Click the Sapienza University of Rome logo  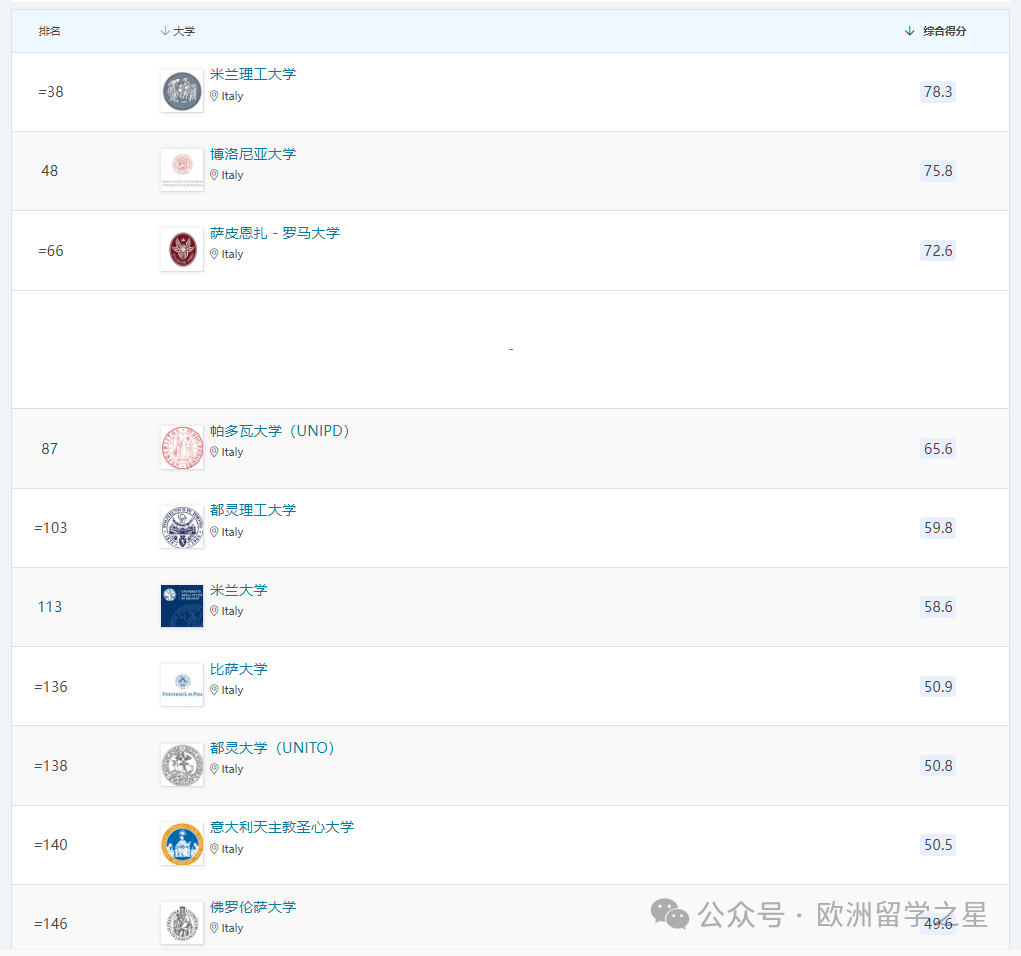point(182,250)
